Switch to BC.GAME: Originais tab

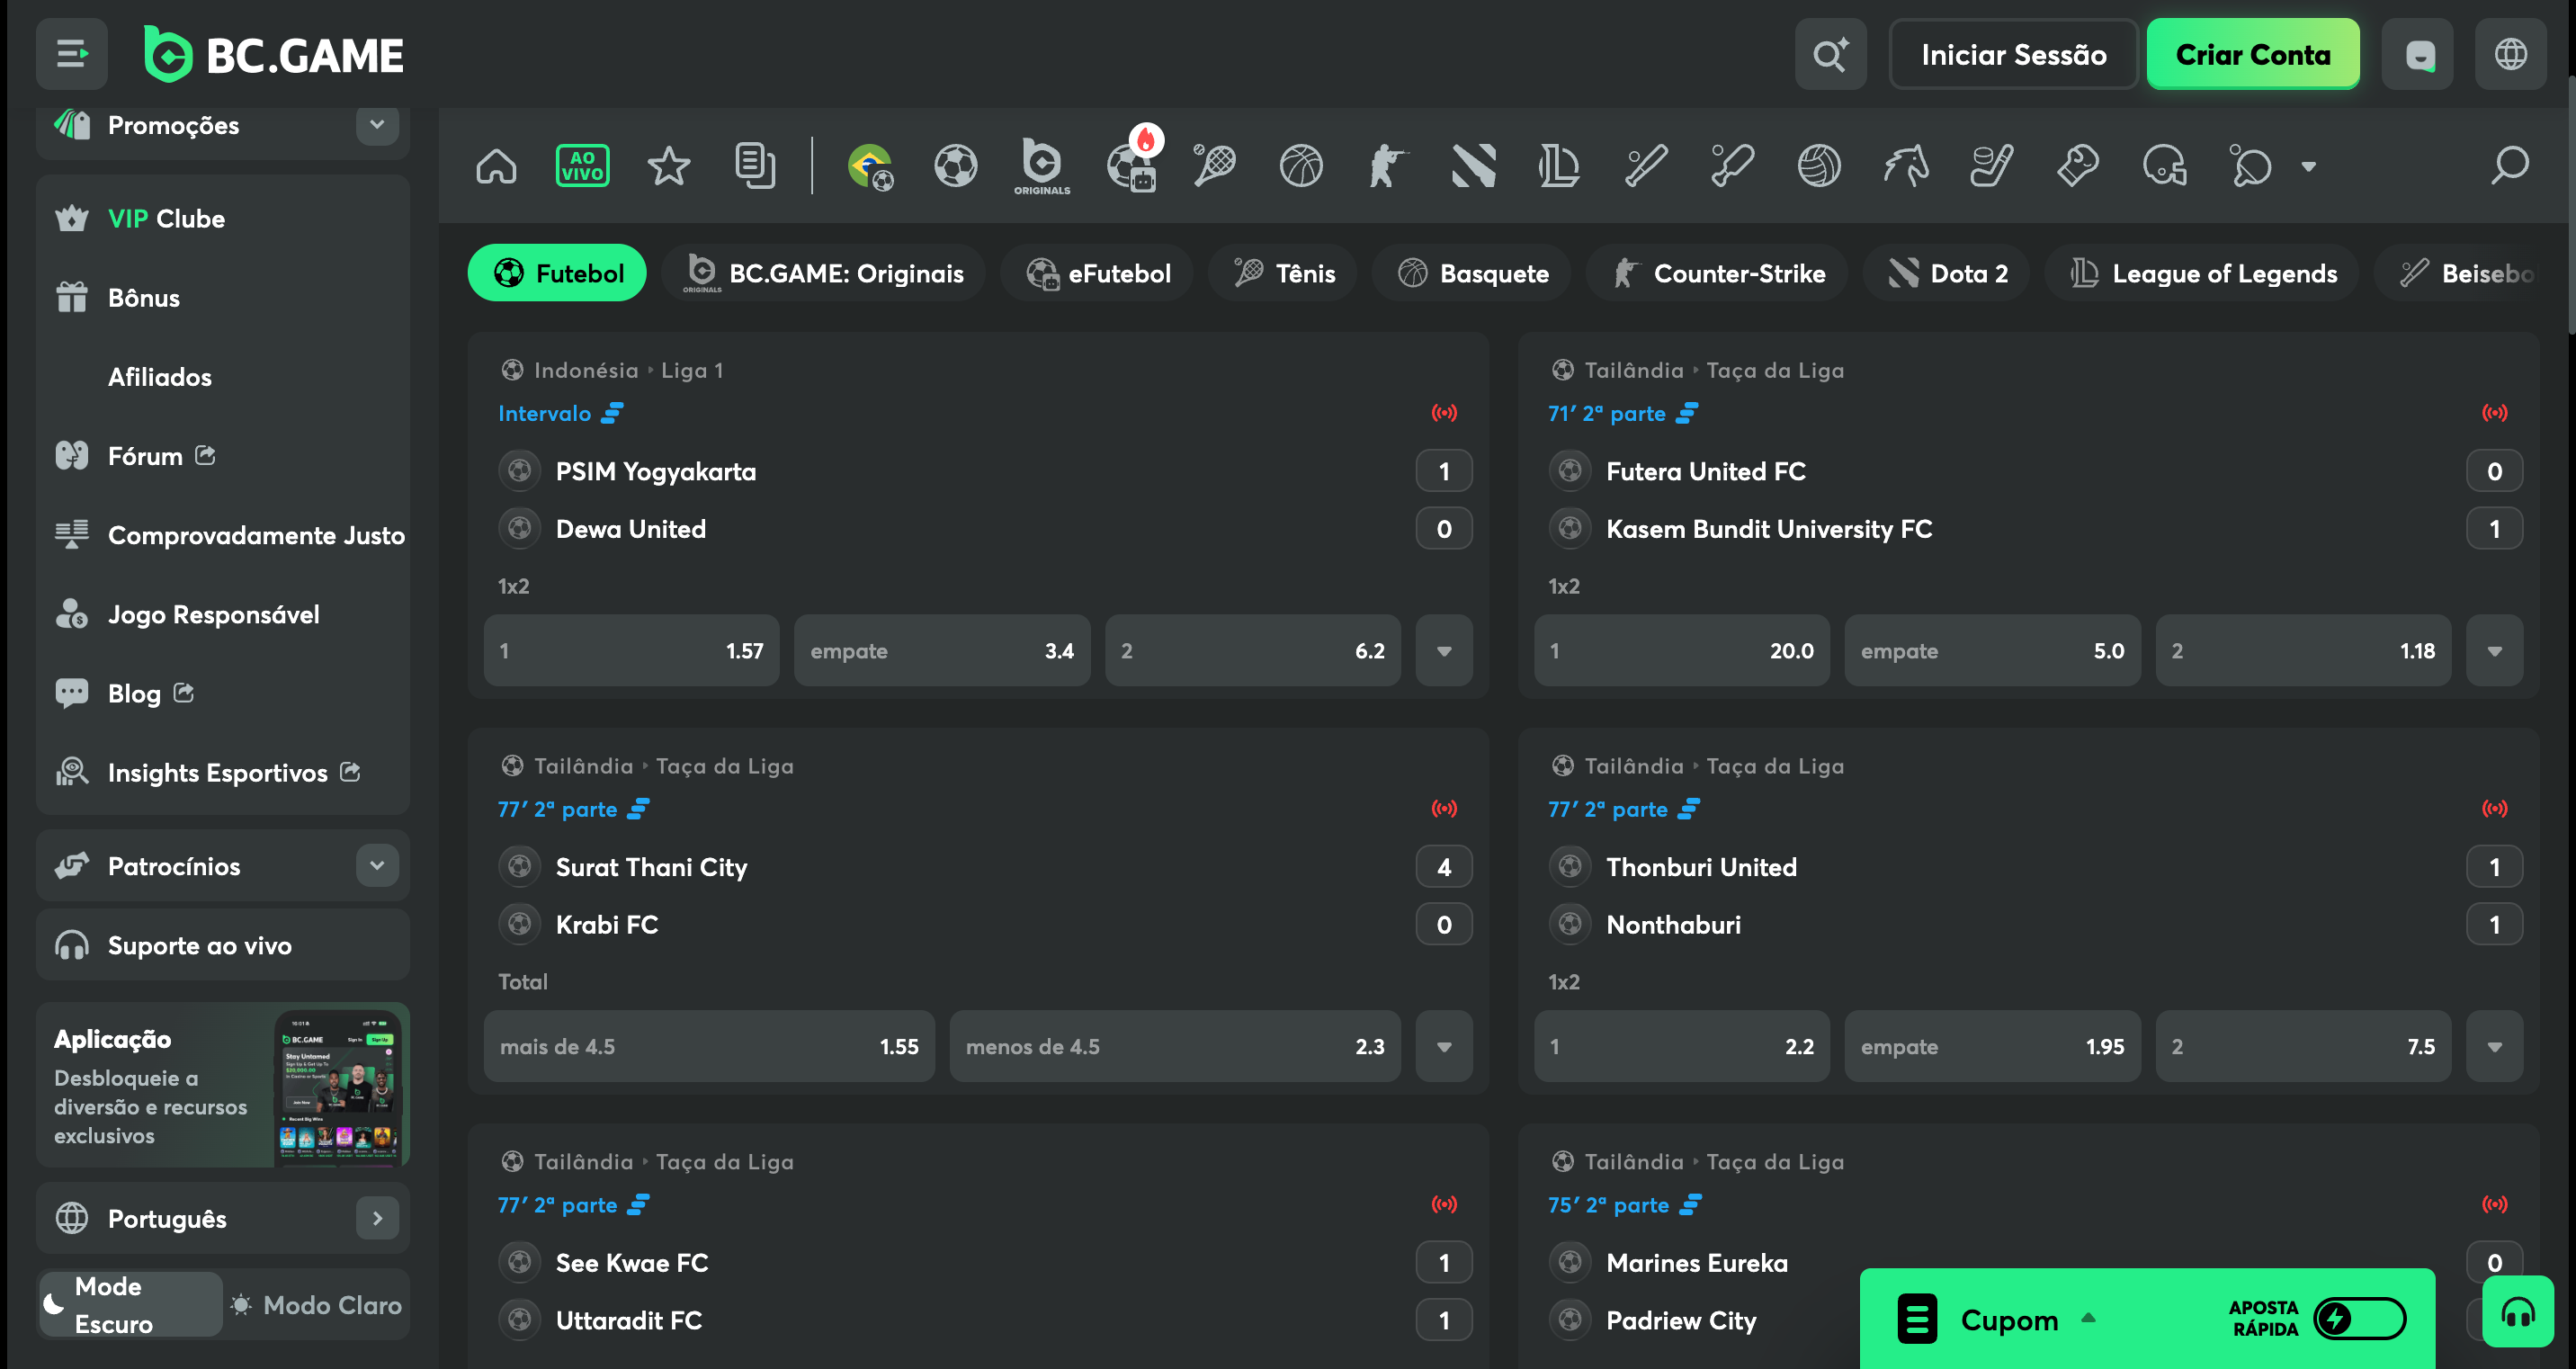pyautogui.click(x=824, y=273)
